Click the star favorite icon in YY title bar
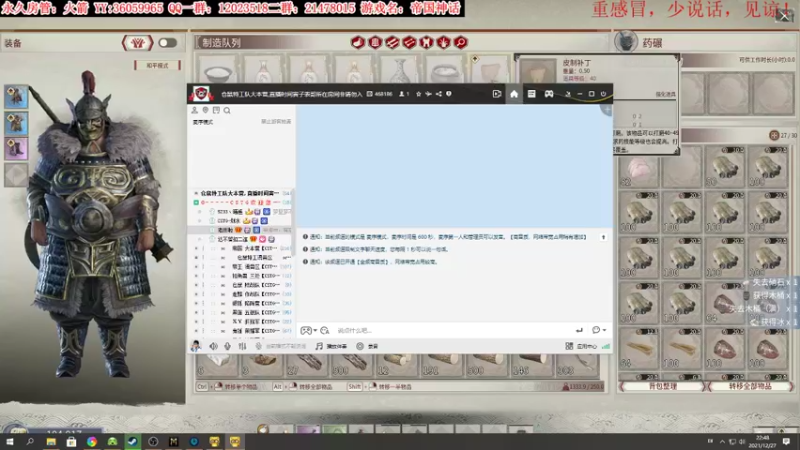The image size is (800, 450). (418, 94)
